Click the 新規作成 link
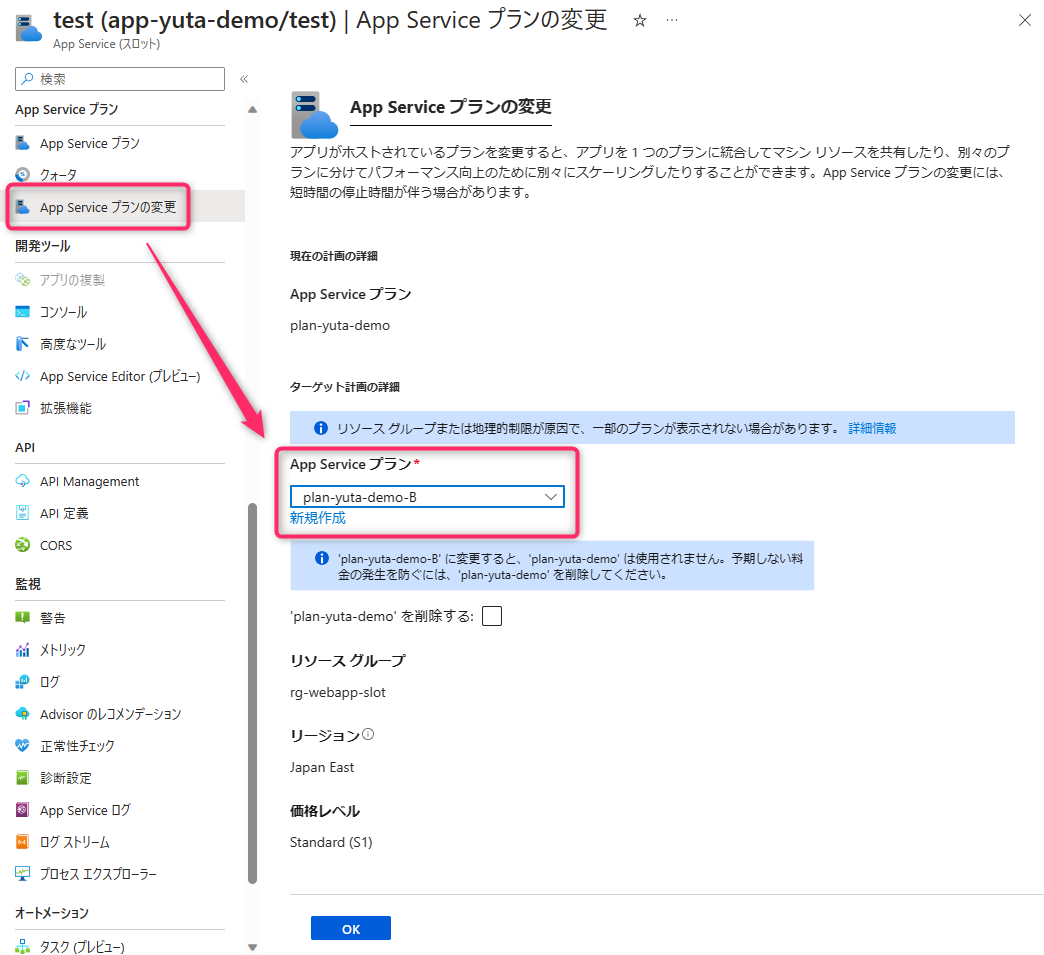The height and width of the screenshot is (955, 1044). tap(318, 517)
